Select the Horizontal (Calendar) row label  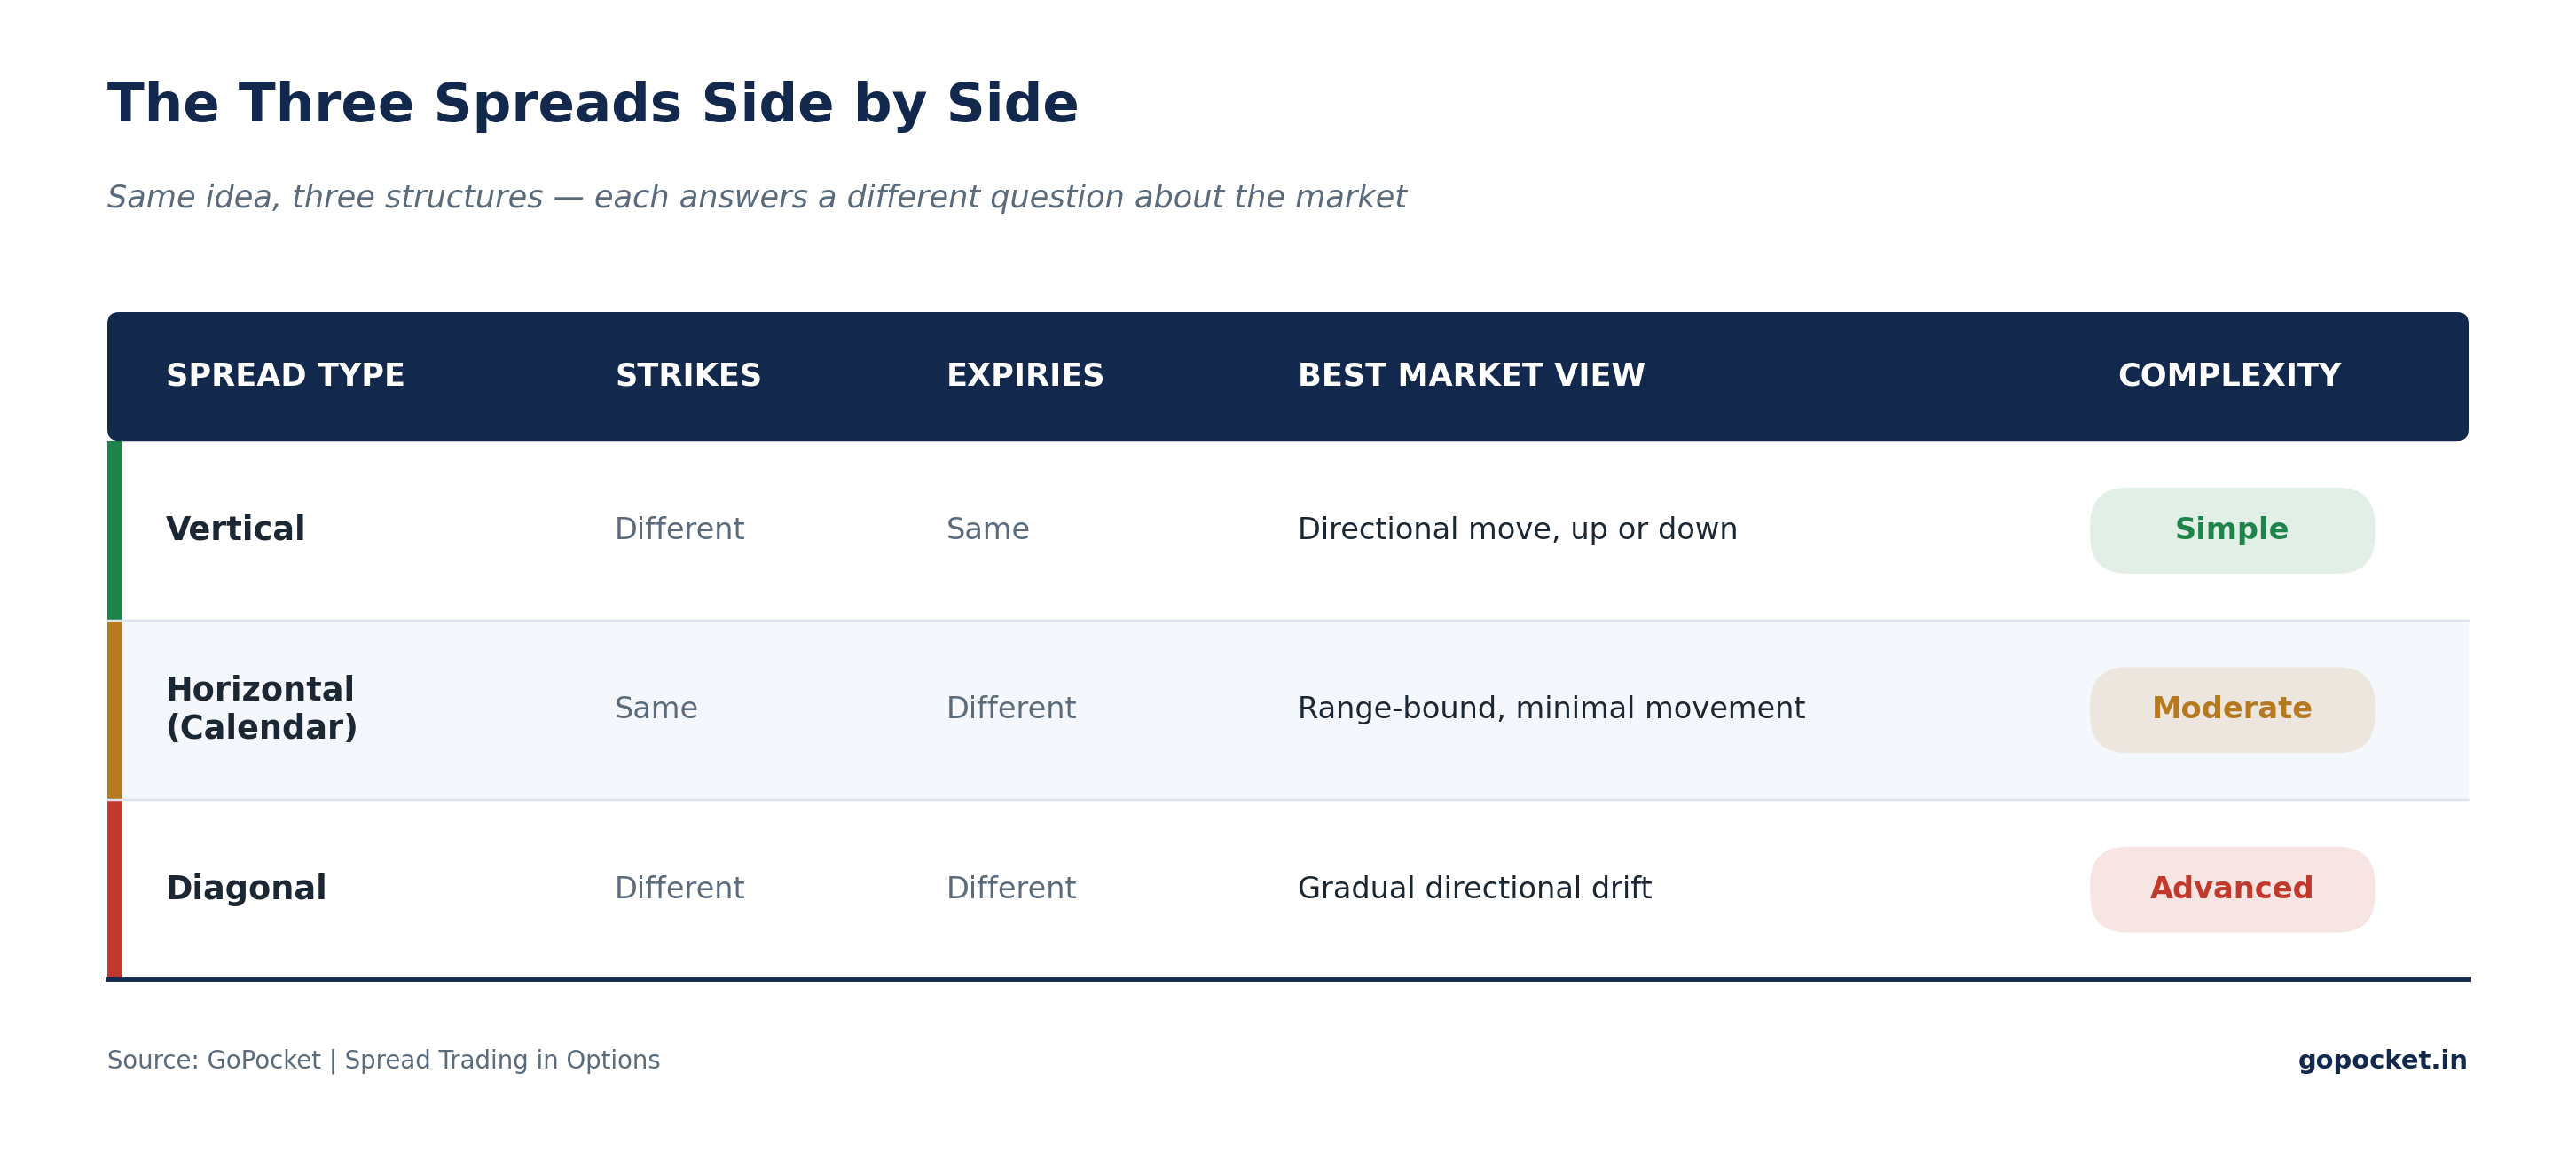click(261, 708)
